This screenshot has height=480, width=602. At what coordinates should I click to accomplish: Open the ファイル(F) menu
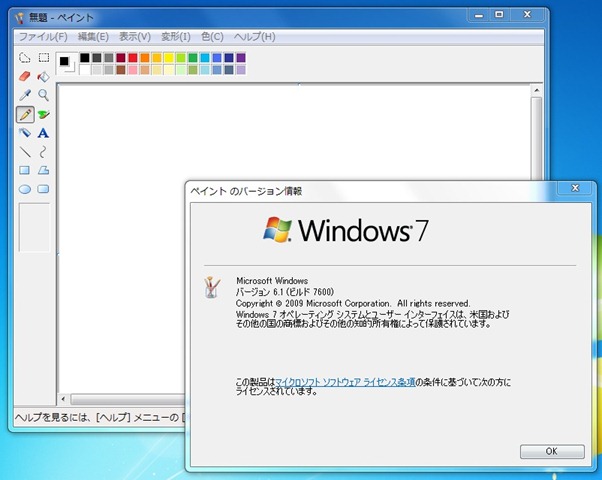(x=43, y=37)
